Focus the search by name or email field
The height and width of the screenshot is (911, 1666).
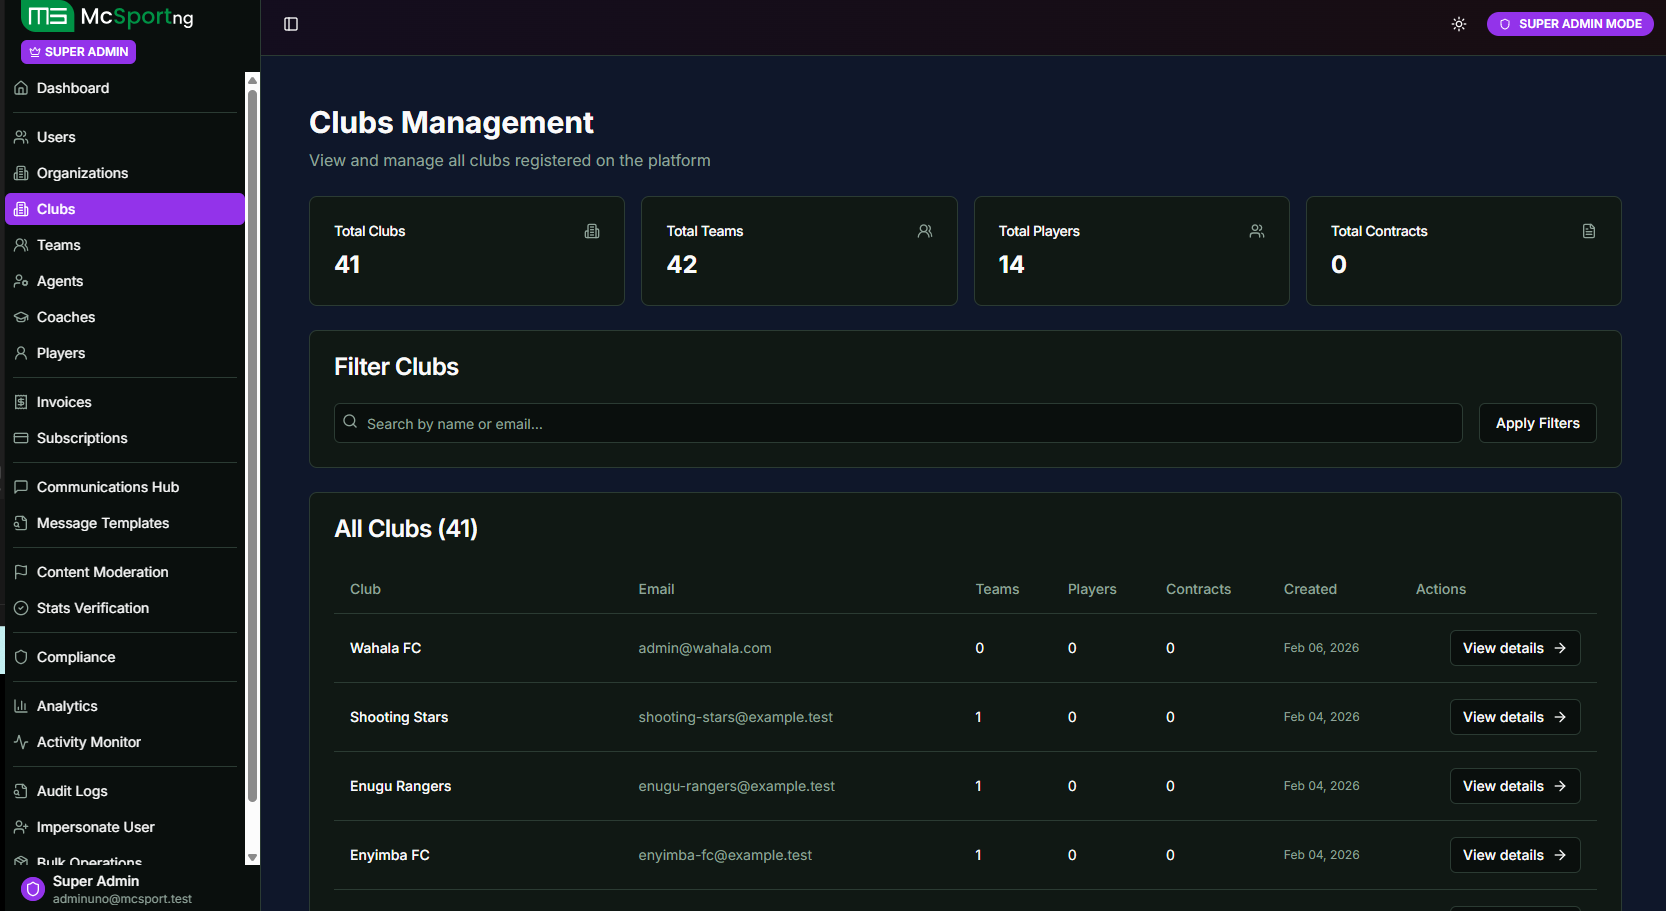[x=897, y=423]
